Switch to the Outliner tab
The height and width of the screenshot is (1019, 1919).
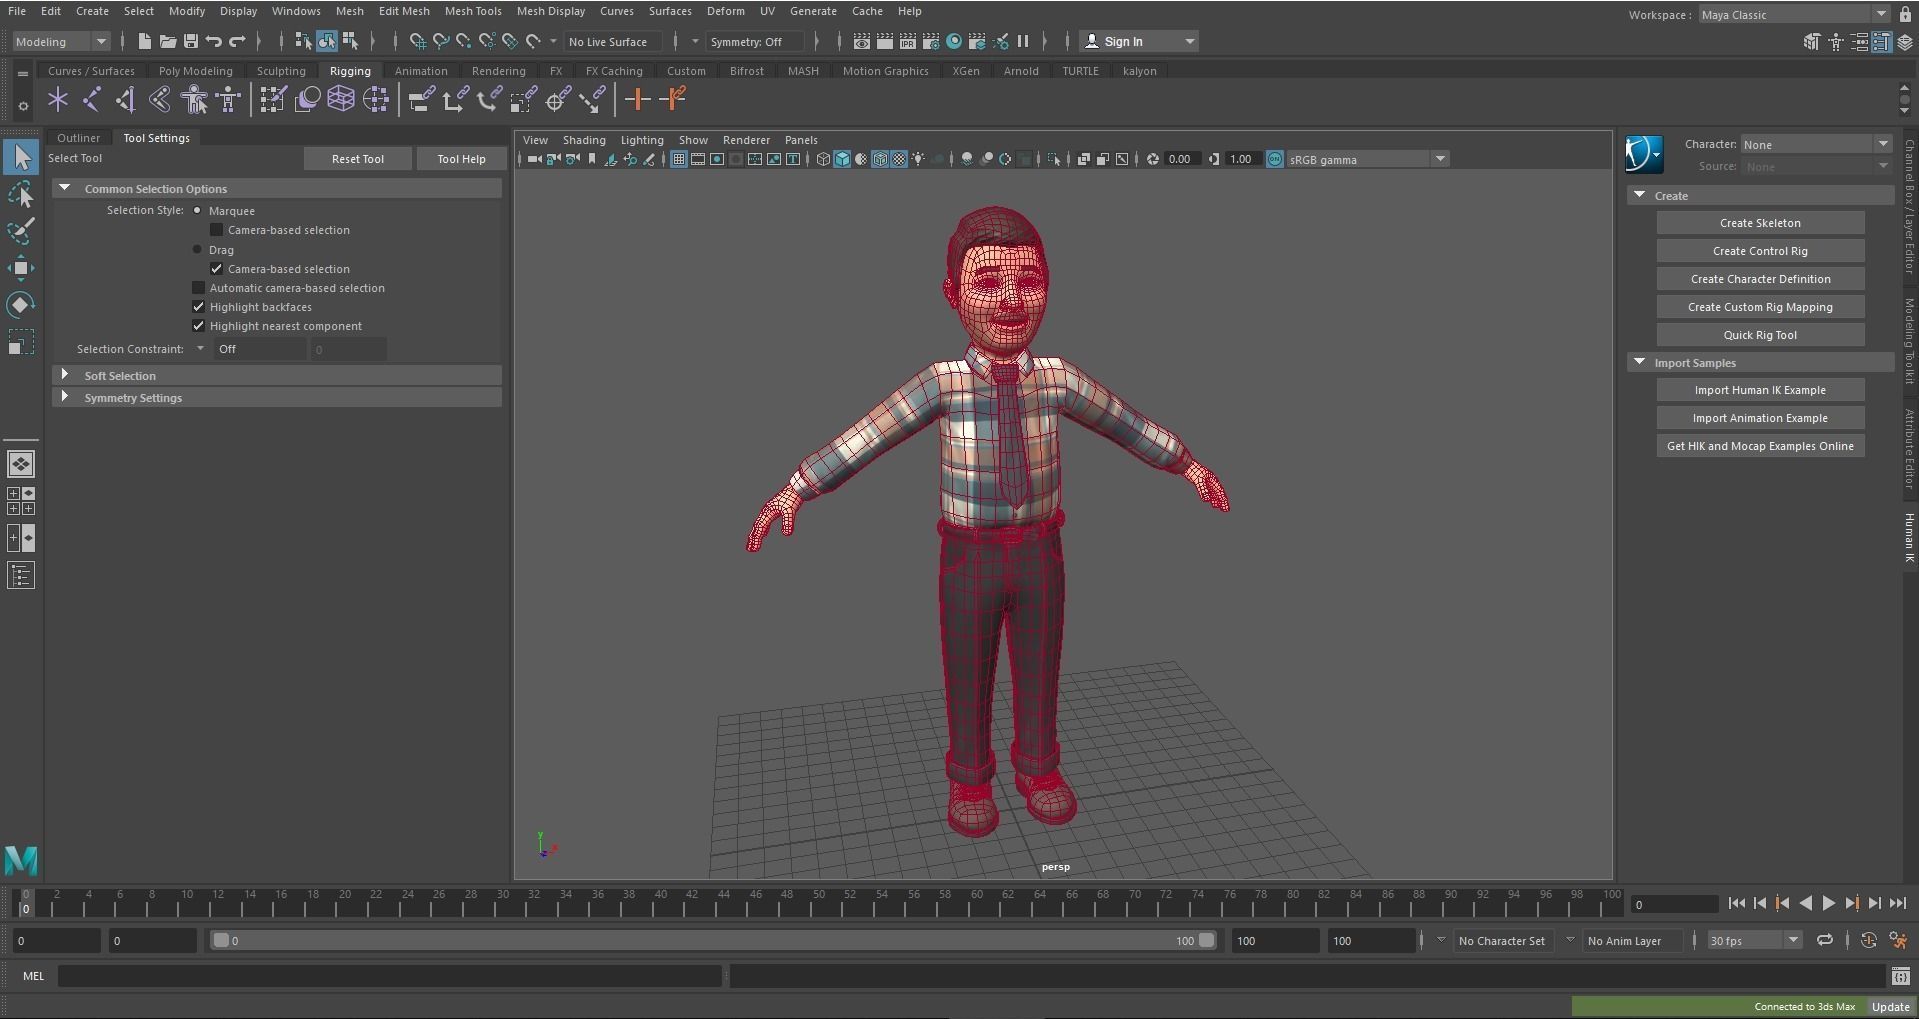tap(78, 138)
